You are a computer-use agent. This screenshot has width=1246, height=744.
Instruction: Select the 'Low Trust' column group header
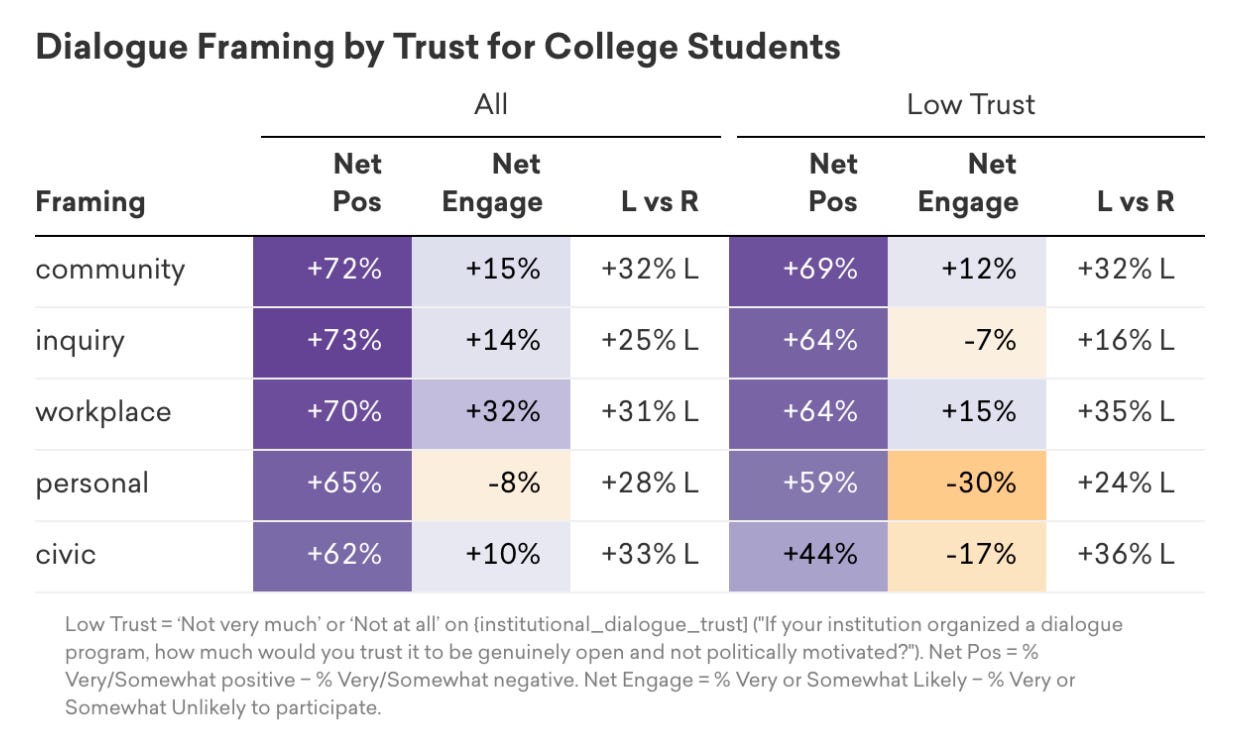(x=970, y=104)
